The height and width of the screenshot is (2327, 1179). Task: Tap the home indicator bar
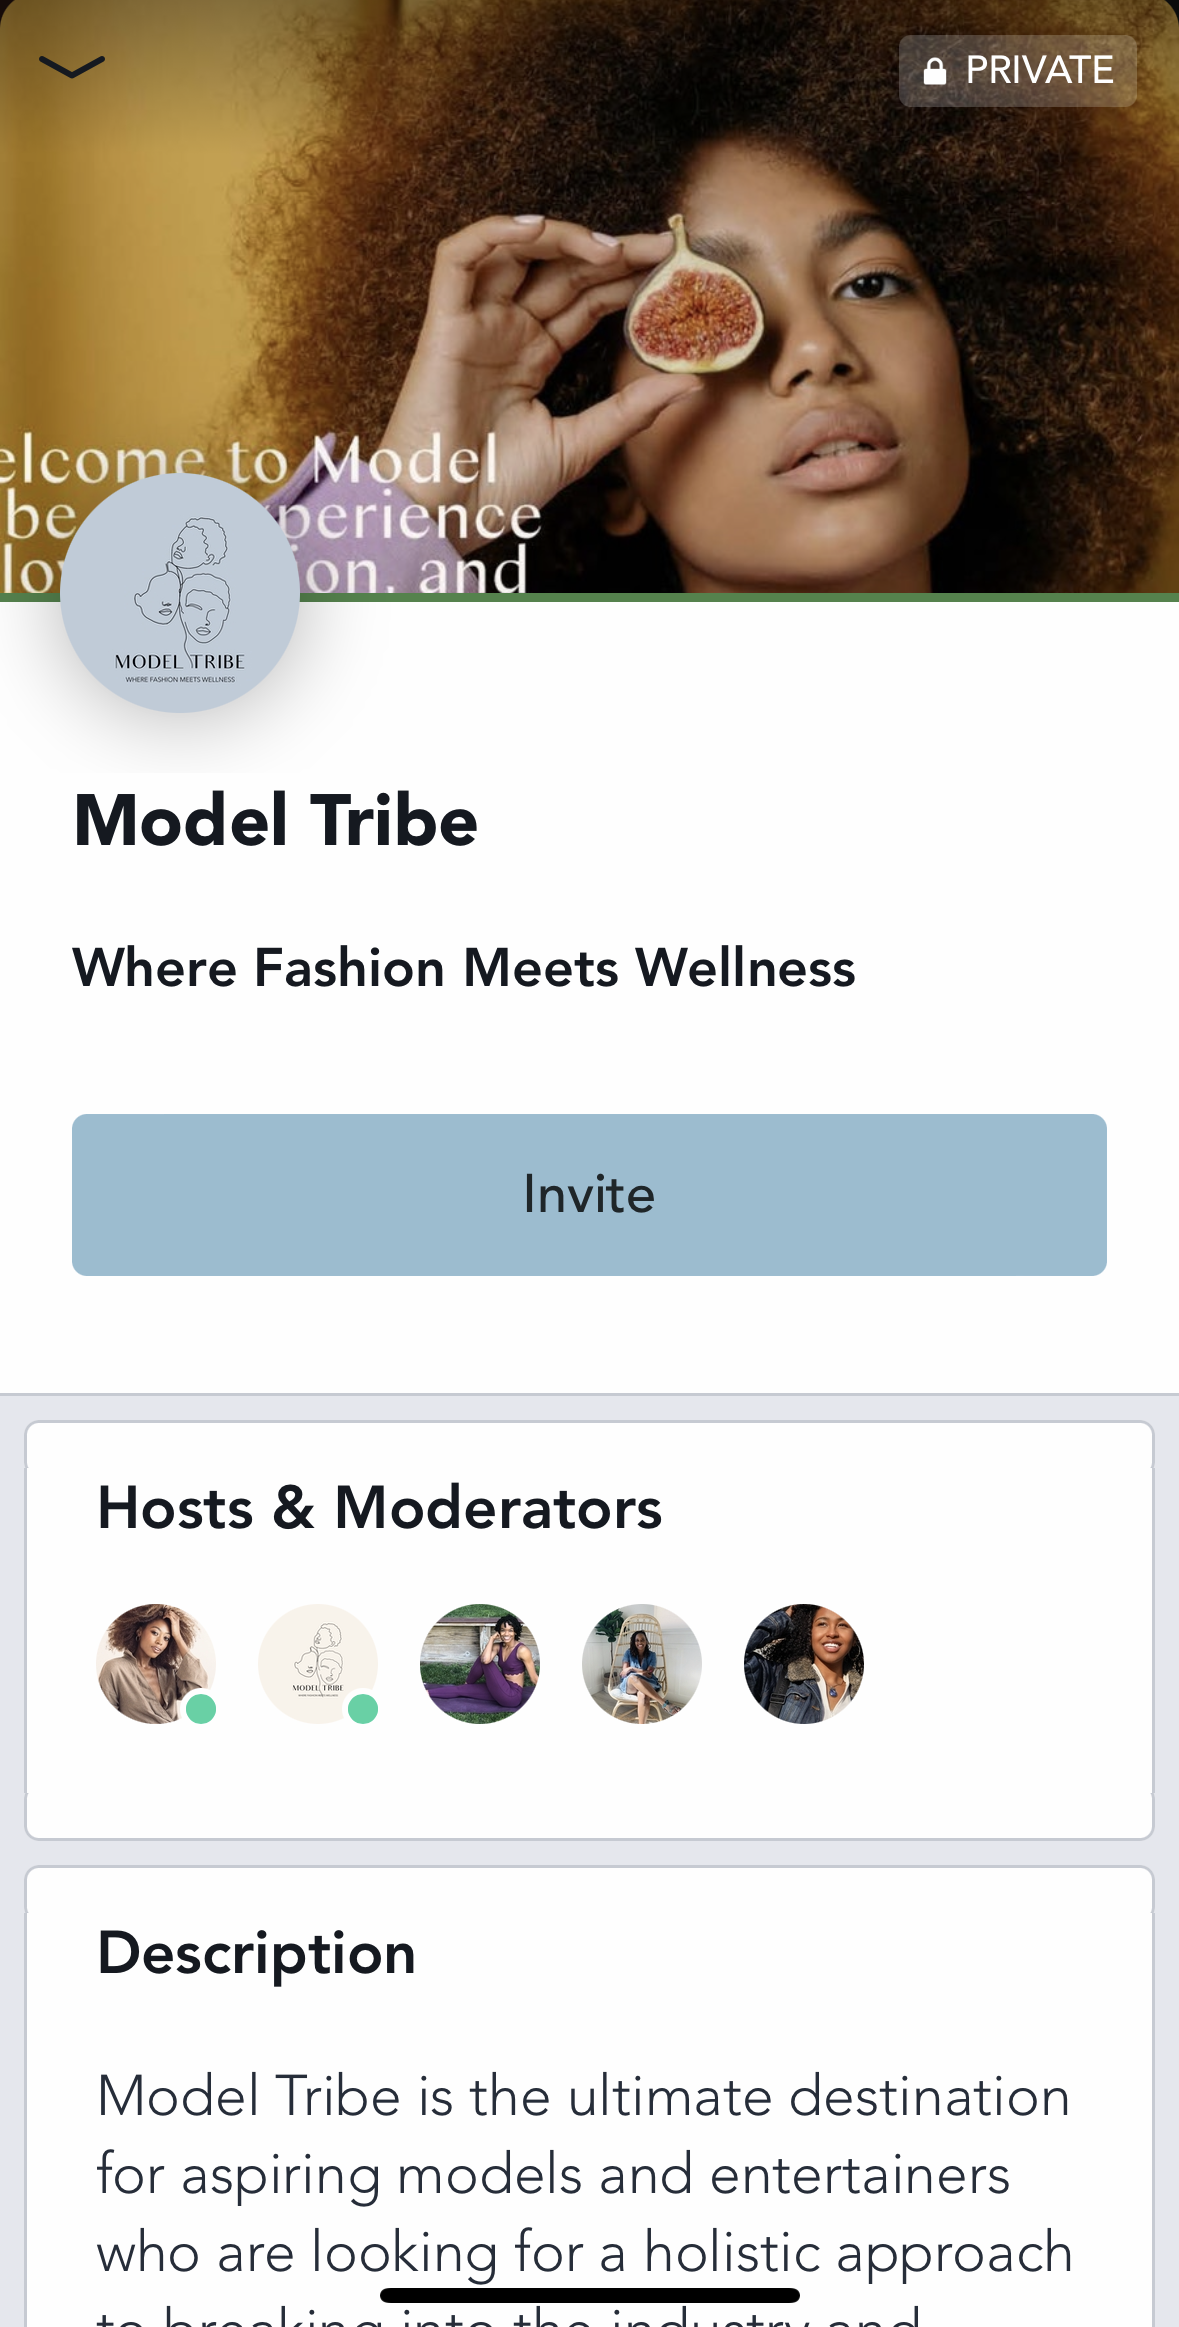pos(590,2295)
